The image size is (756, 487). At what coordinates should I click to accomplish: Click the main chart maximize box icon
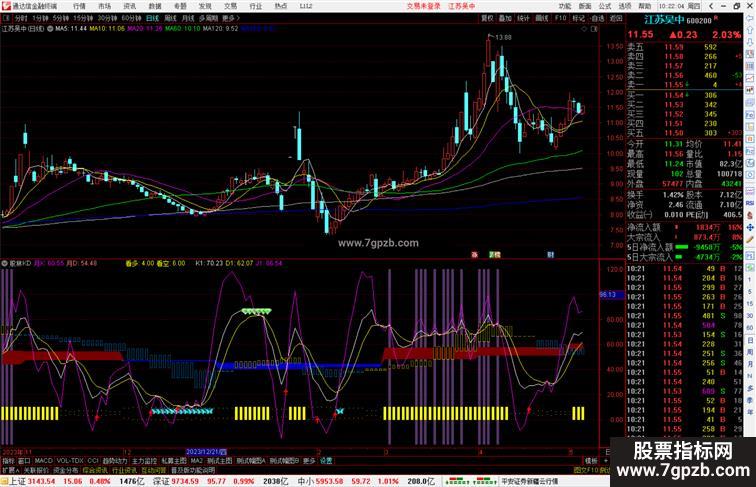(x=594, y=29)
